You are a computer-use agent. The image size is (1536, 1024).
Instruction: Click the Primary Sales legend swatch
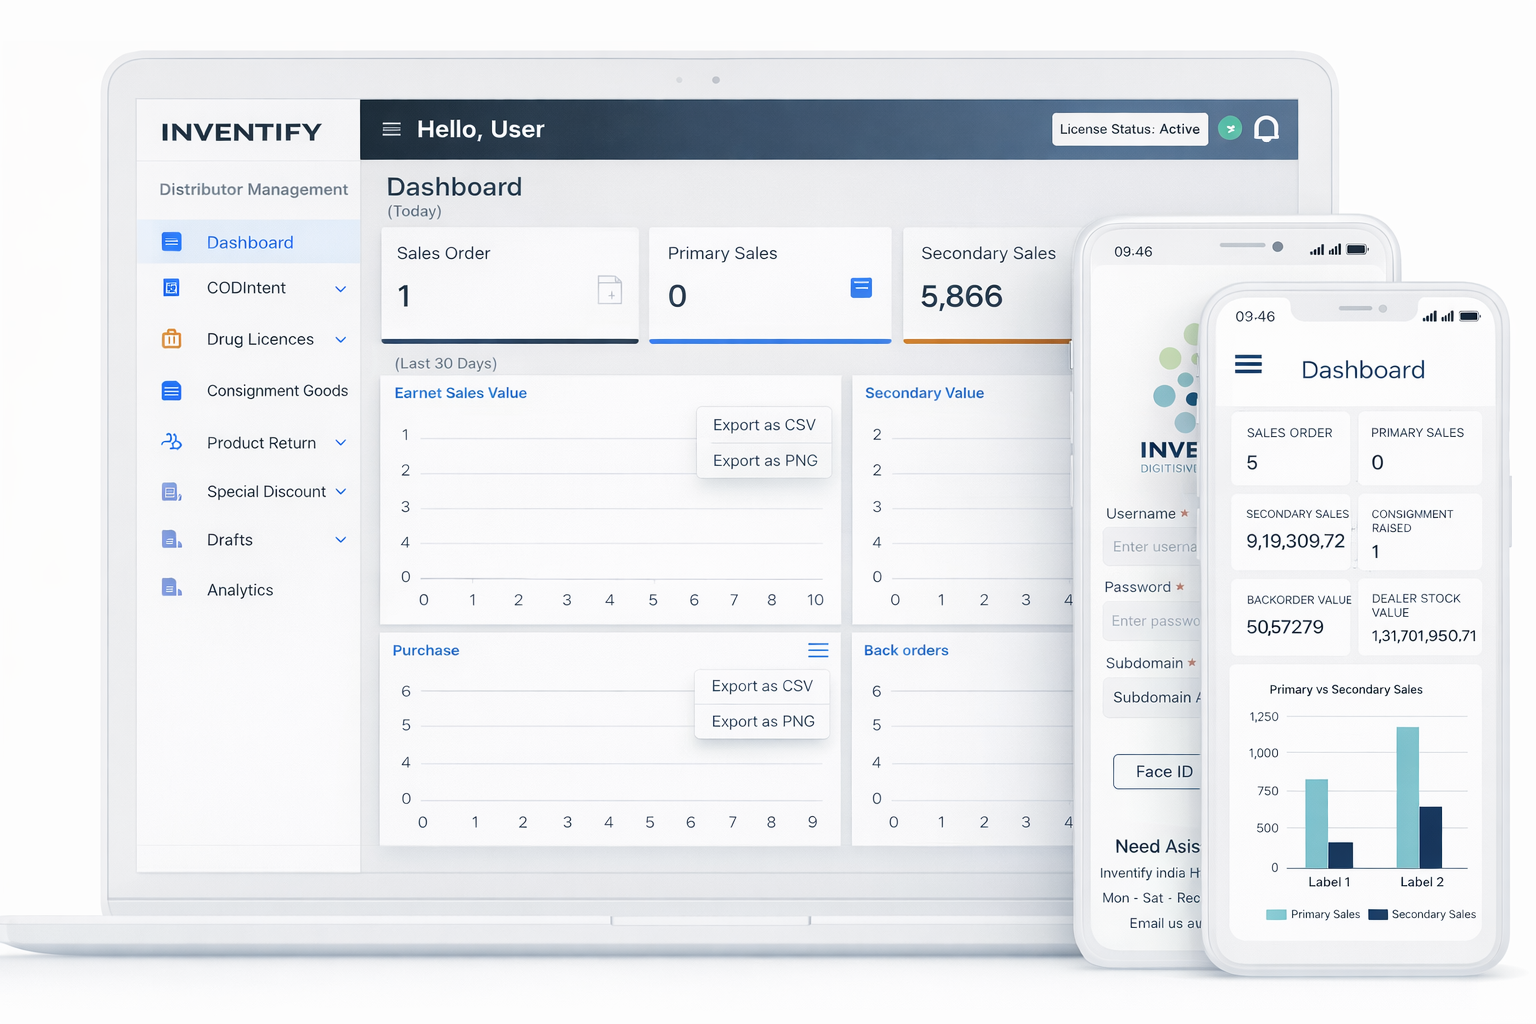point(1276,914)
